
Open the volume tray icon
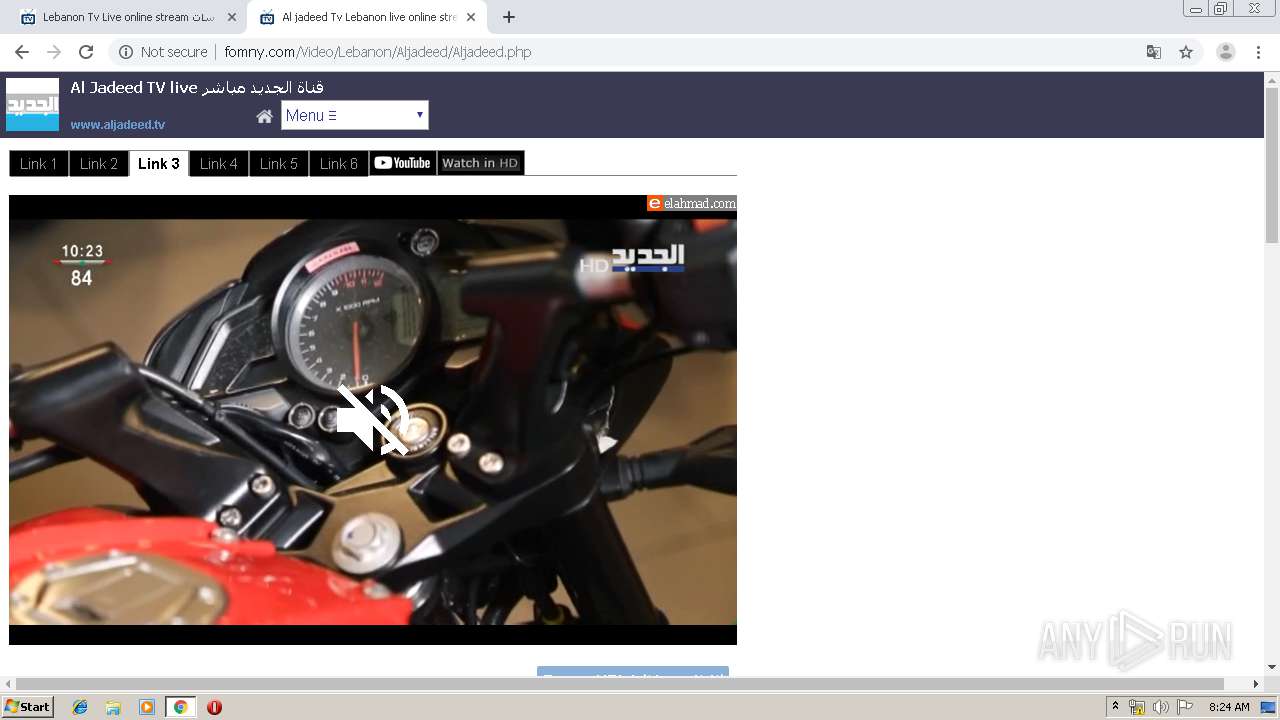pos(1160,707)
